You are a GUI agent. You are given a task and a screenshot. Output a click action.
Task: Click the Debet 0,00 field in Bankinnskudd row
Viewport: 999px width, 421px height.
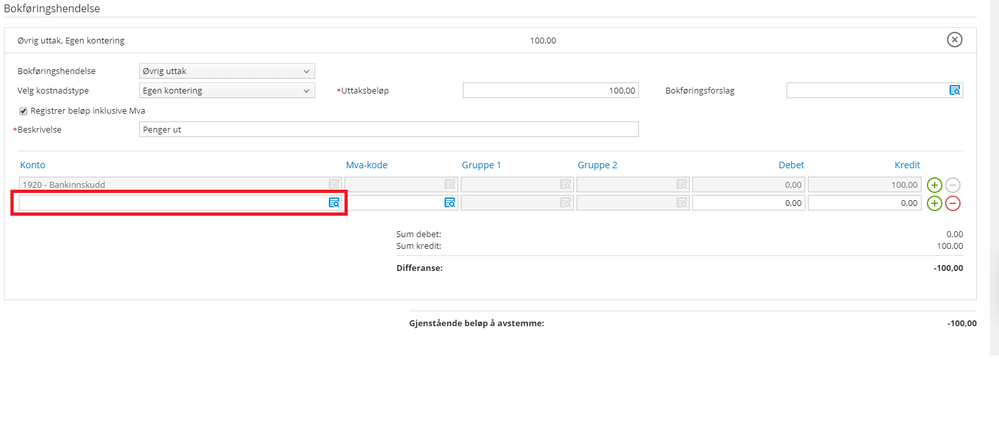(749, 185)
